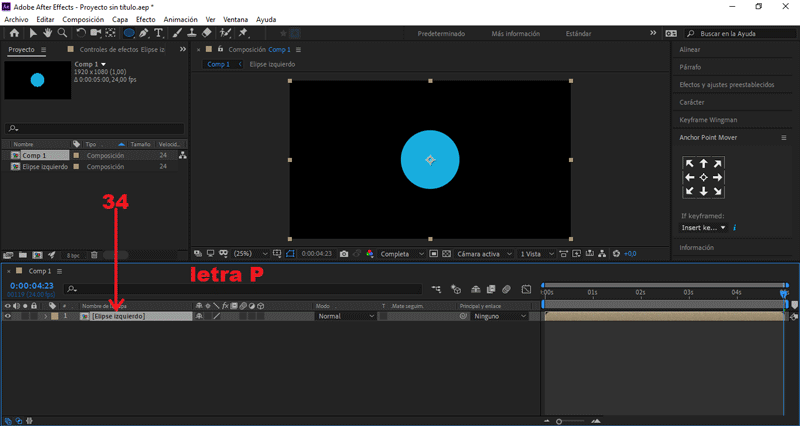
Task: Take a snapshot with the camera icon
Action: 343,254
